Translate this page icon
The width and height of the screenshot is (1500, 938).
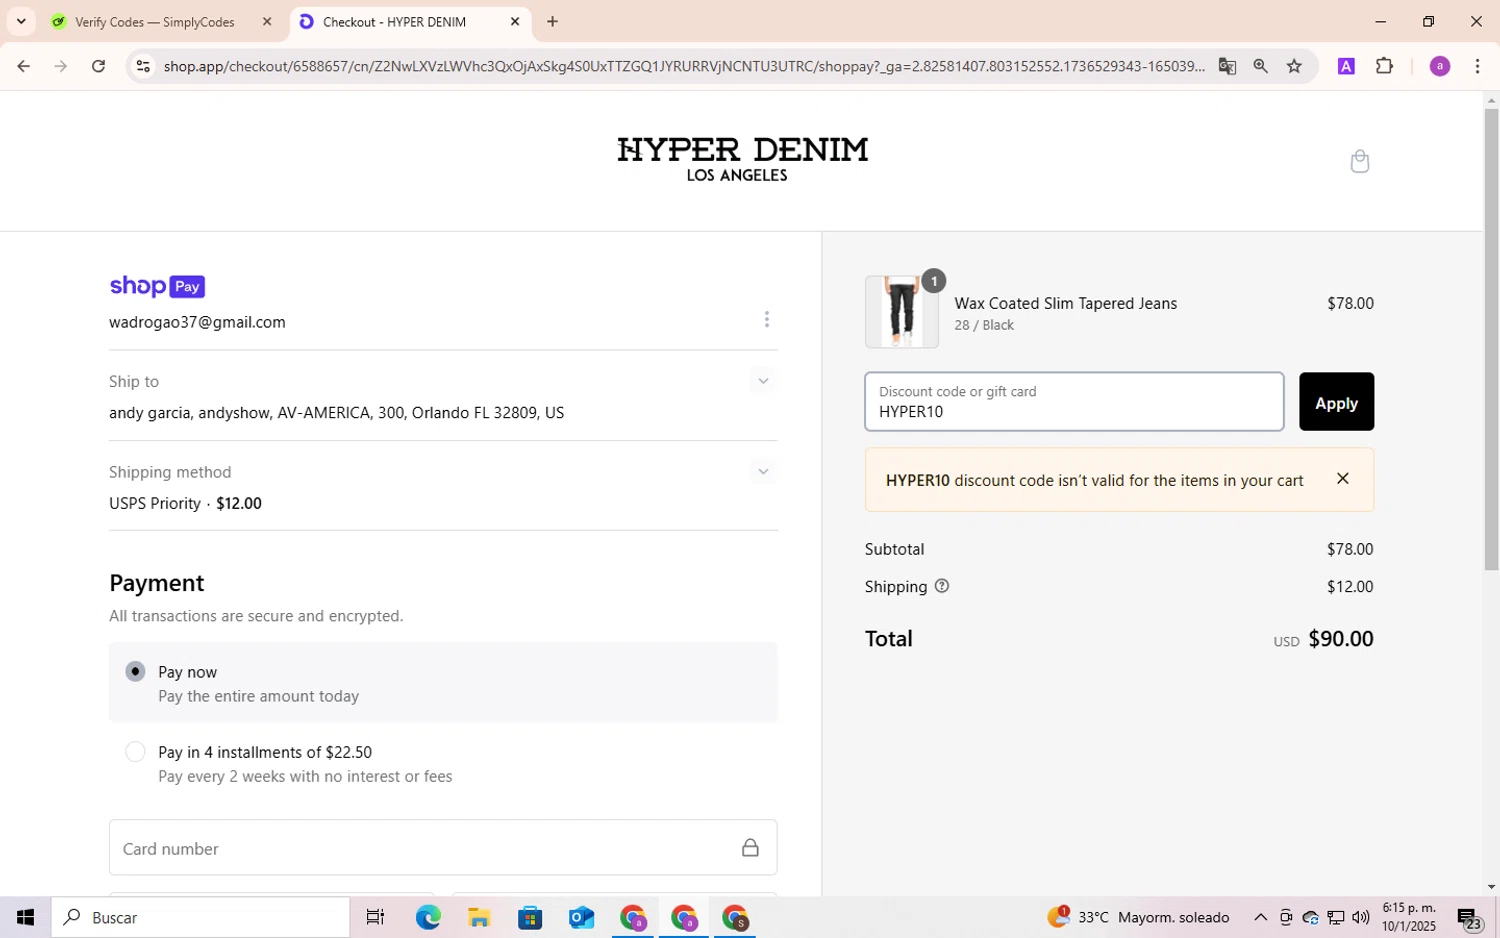pos(1227,66)
